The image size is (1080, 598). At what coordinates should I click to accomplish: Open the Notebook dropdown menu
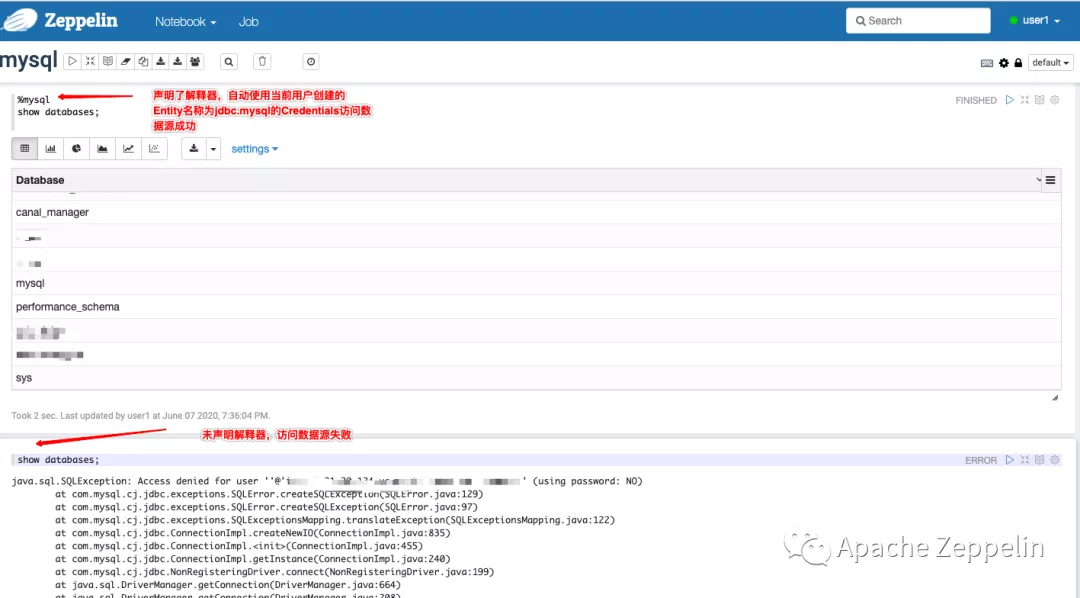coord(185,21)
